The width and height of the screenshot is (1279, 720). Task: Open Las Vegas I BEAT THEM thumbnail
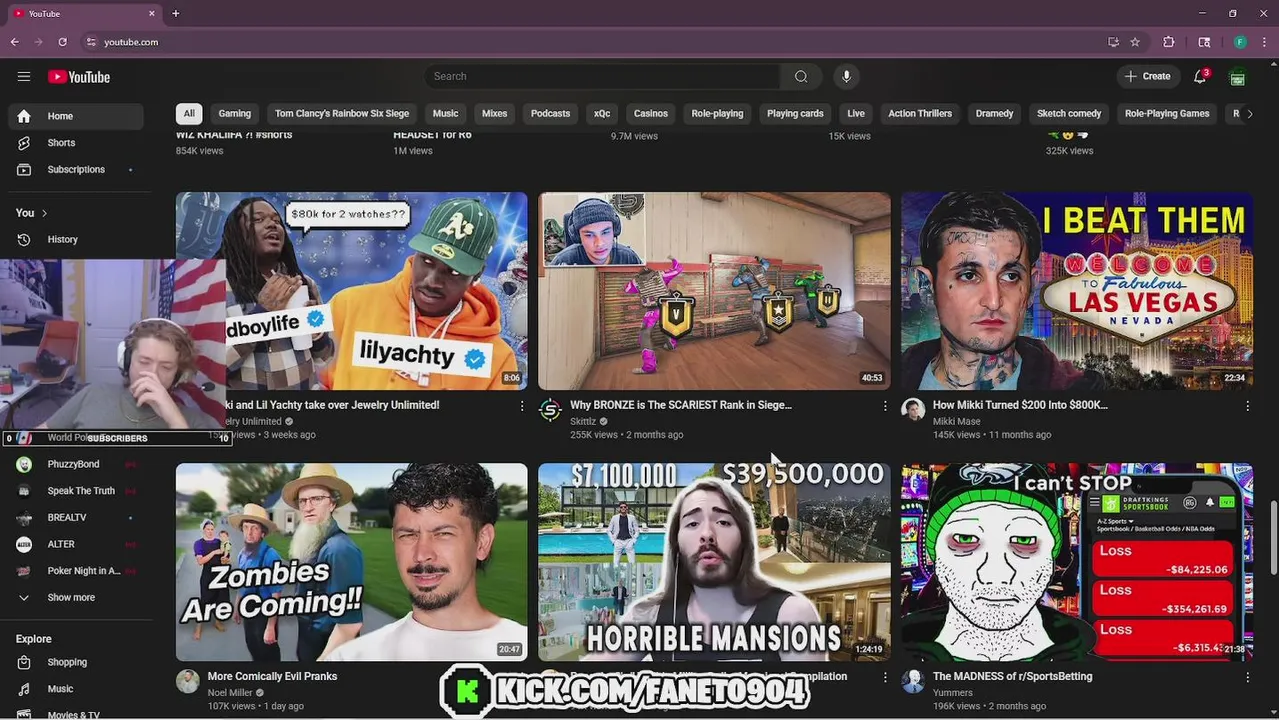point(1077,291)
